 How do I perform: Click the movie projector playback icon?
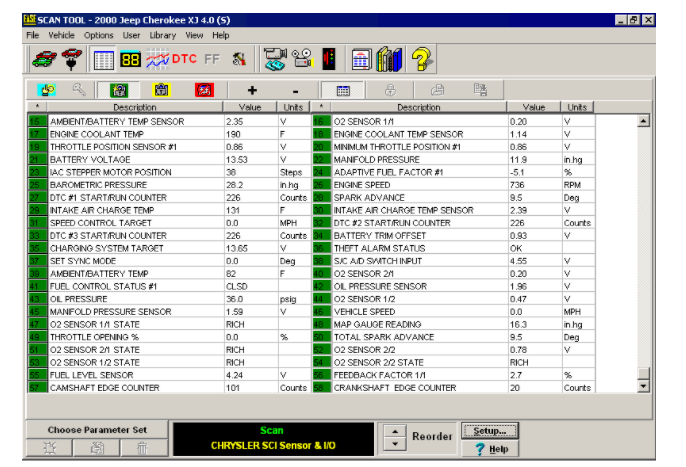302,59
